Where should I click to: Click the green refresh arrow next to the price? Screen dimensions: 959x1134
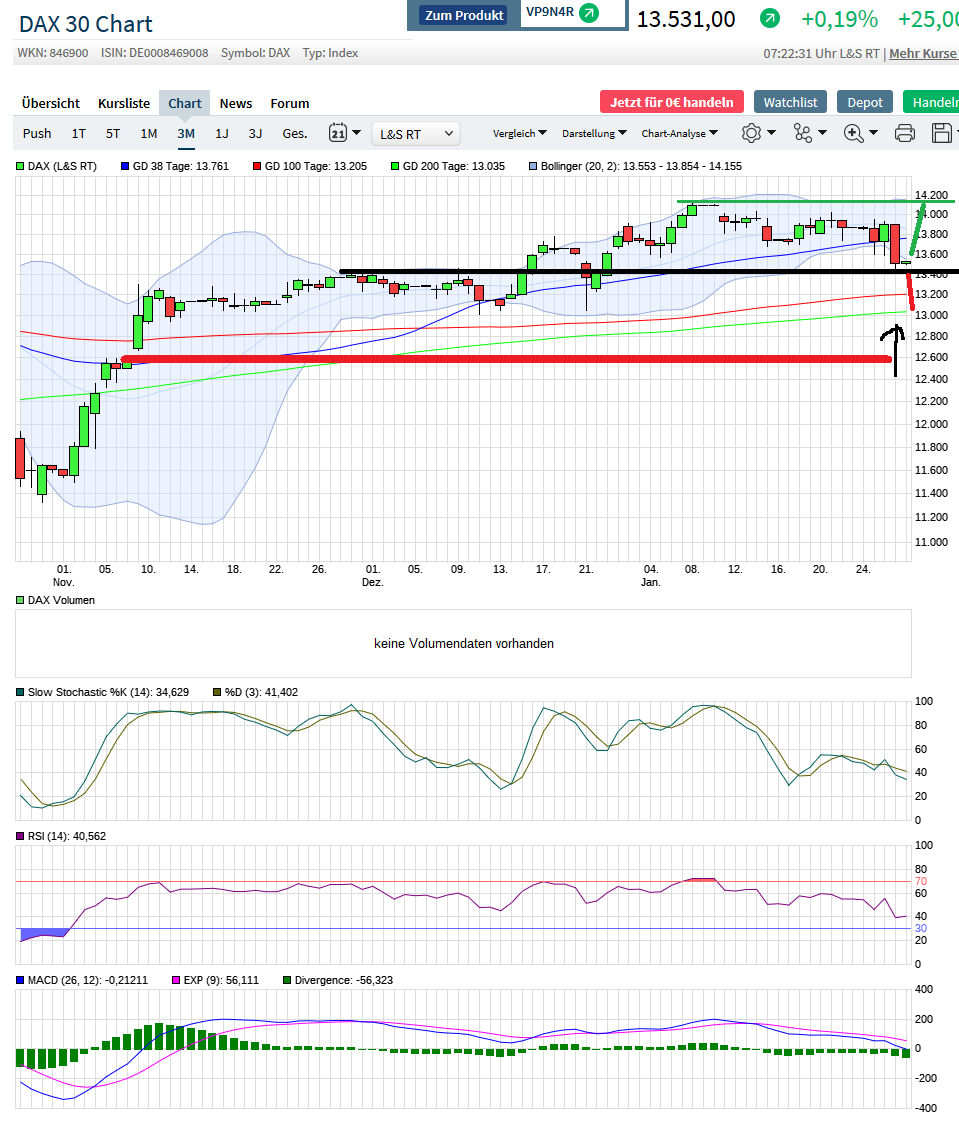point(768,19)
